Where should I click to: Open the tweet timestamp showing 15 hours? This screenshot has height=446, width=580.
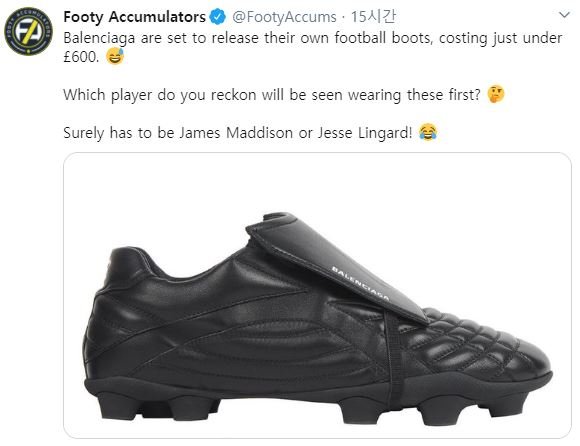pos(373,17)
